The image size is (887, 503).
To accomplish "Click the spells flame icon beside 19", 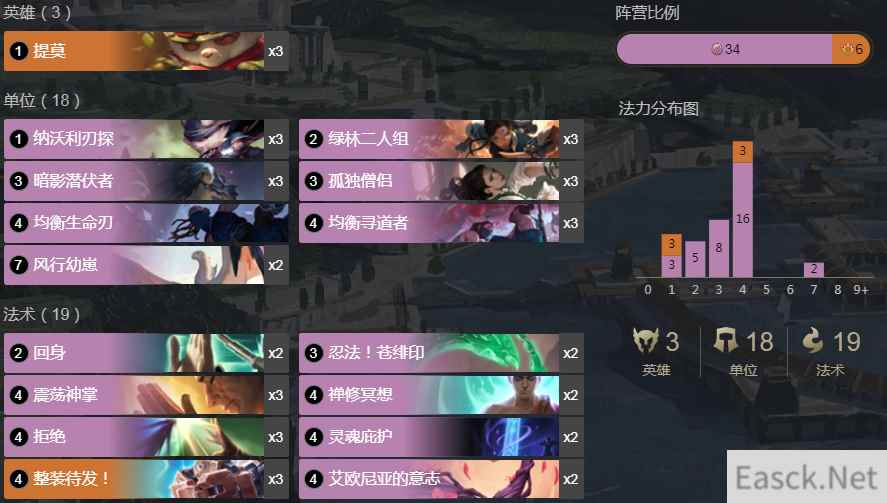I will (813, 341).
